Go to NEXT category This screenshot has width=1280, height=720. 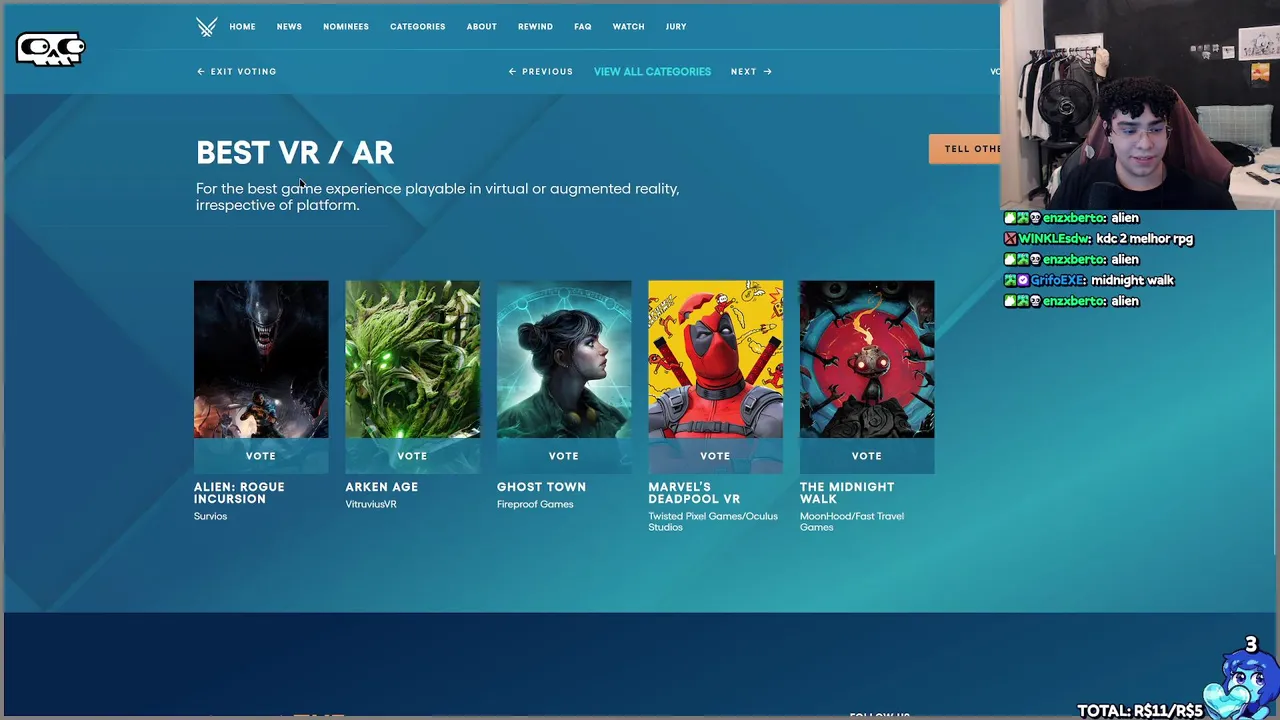[x=751, y=72]
